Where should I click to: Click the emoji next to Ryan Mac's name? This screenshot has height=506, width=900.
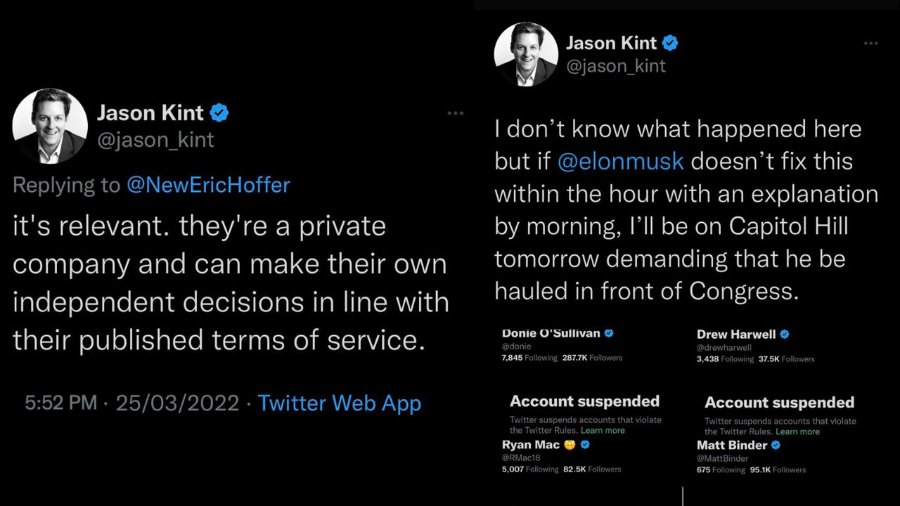point(569,445)
